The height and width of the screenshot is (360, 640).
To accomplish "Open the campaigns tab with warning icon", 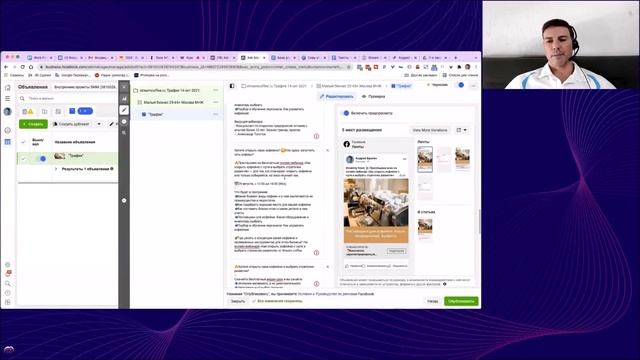I will pos(28,111).
